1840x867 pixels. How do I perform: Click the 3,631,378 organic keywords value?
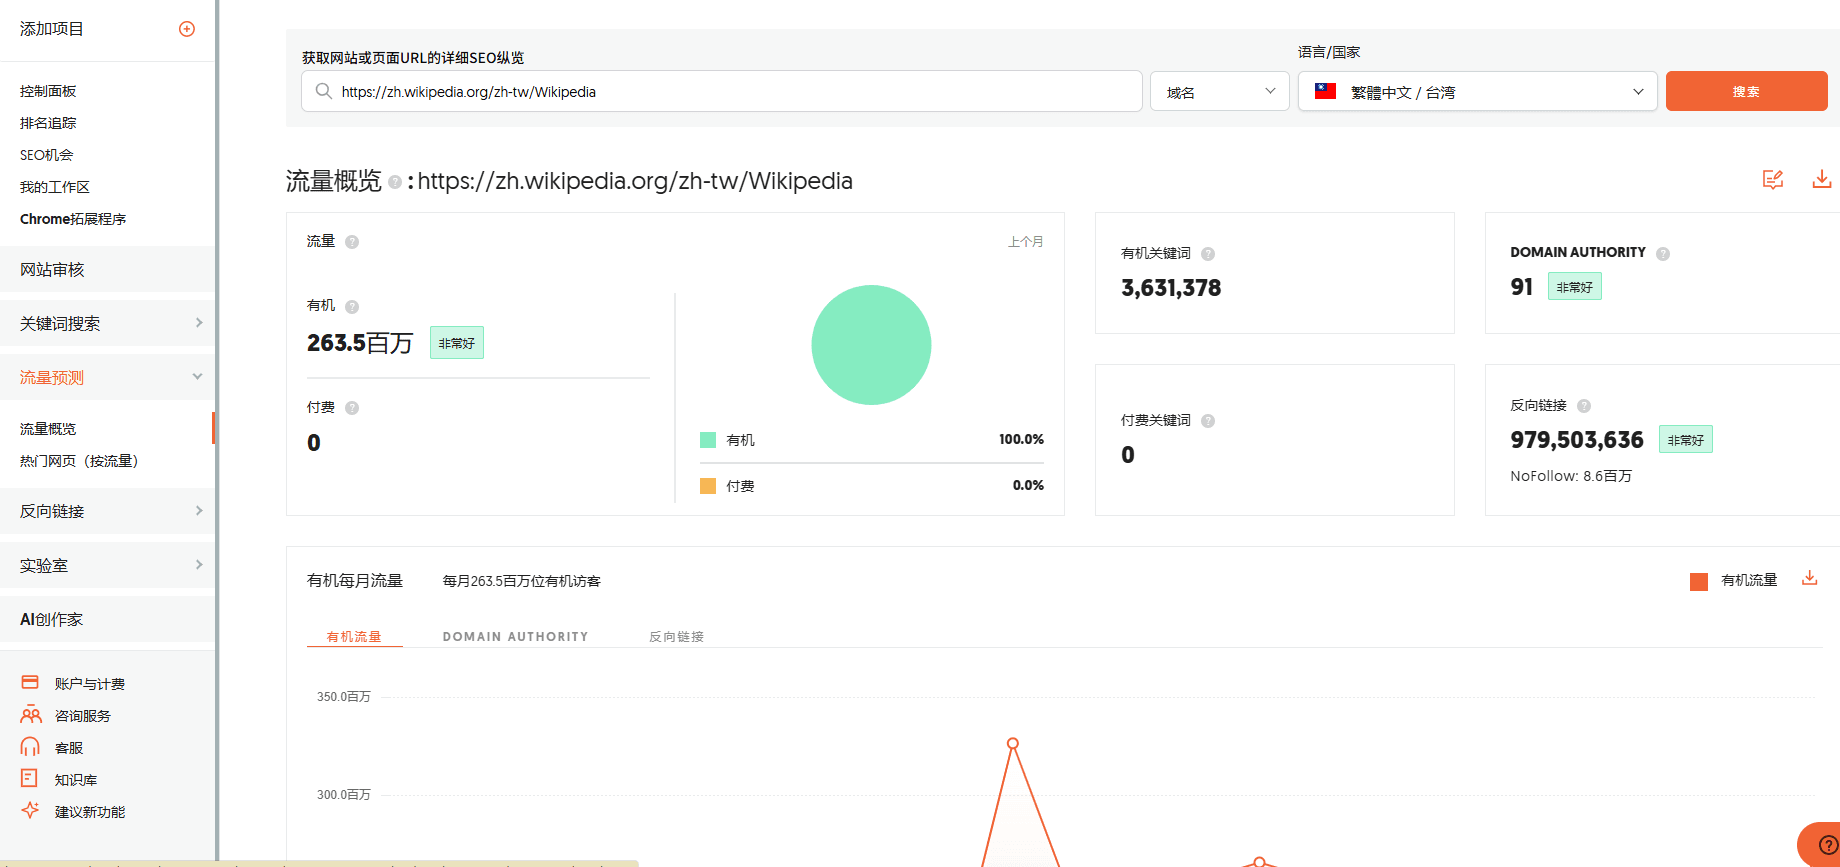pos(1171,288)
